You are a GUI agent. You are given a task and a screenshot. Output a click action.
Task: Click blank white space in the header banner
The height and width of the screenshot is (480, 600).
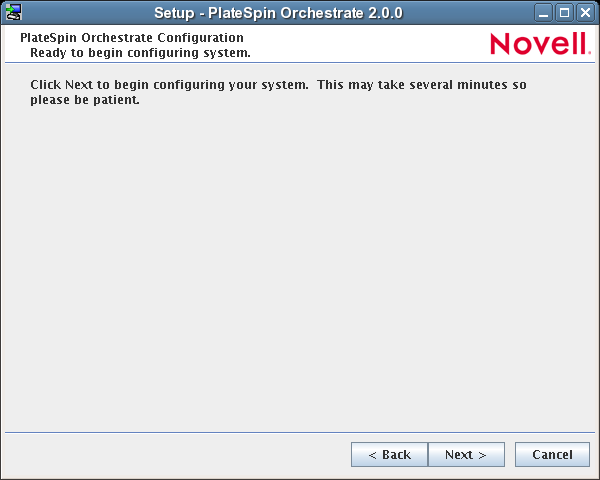pos(370,45)
